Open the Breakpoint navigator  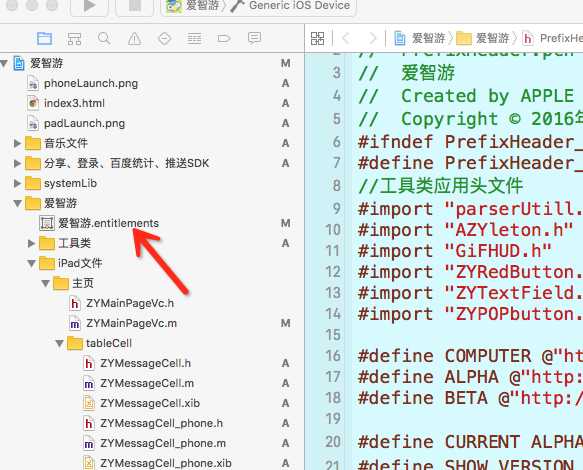[x=224, y=38]
